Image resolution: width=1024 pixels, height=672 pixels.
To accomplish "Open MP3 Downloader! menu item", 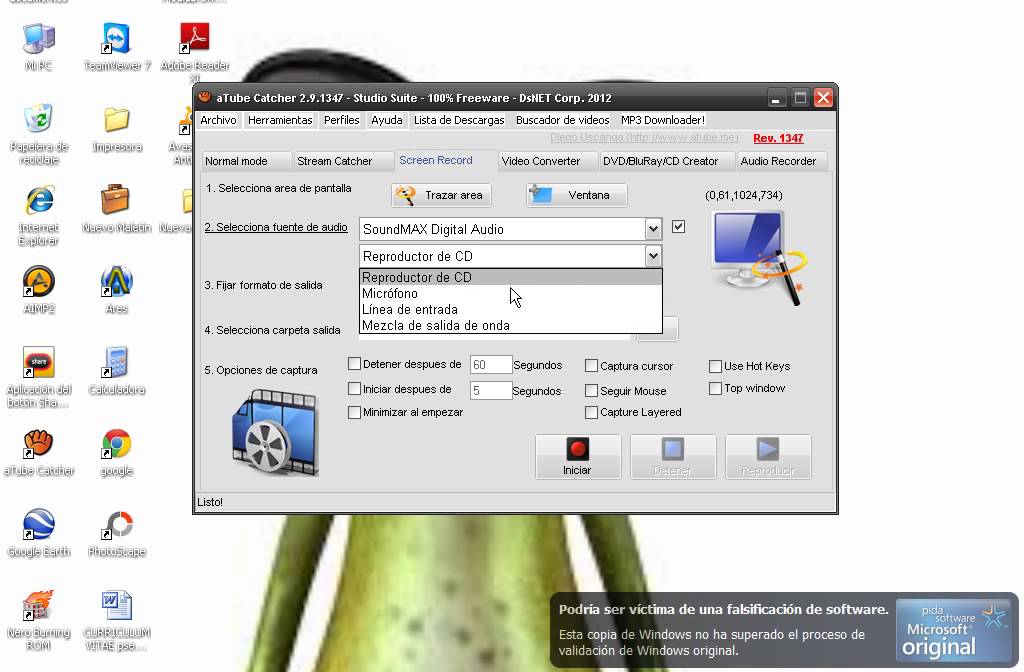I will click(x=663, y=120).
